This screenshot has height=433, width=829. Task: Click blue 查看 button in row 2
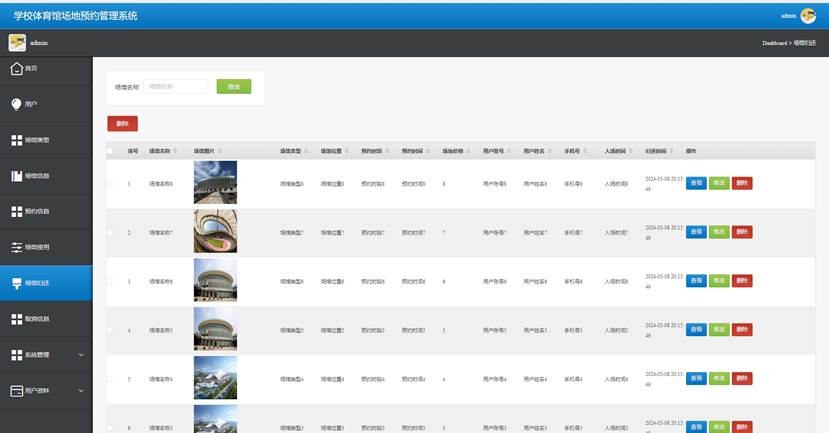(x=696, y=232)
